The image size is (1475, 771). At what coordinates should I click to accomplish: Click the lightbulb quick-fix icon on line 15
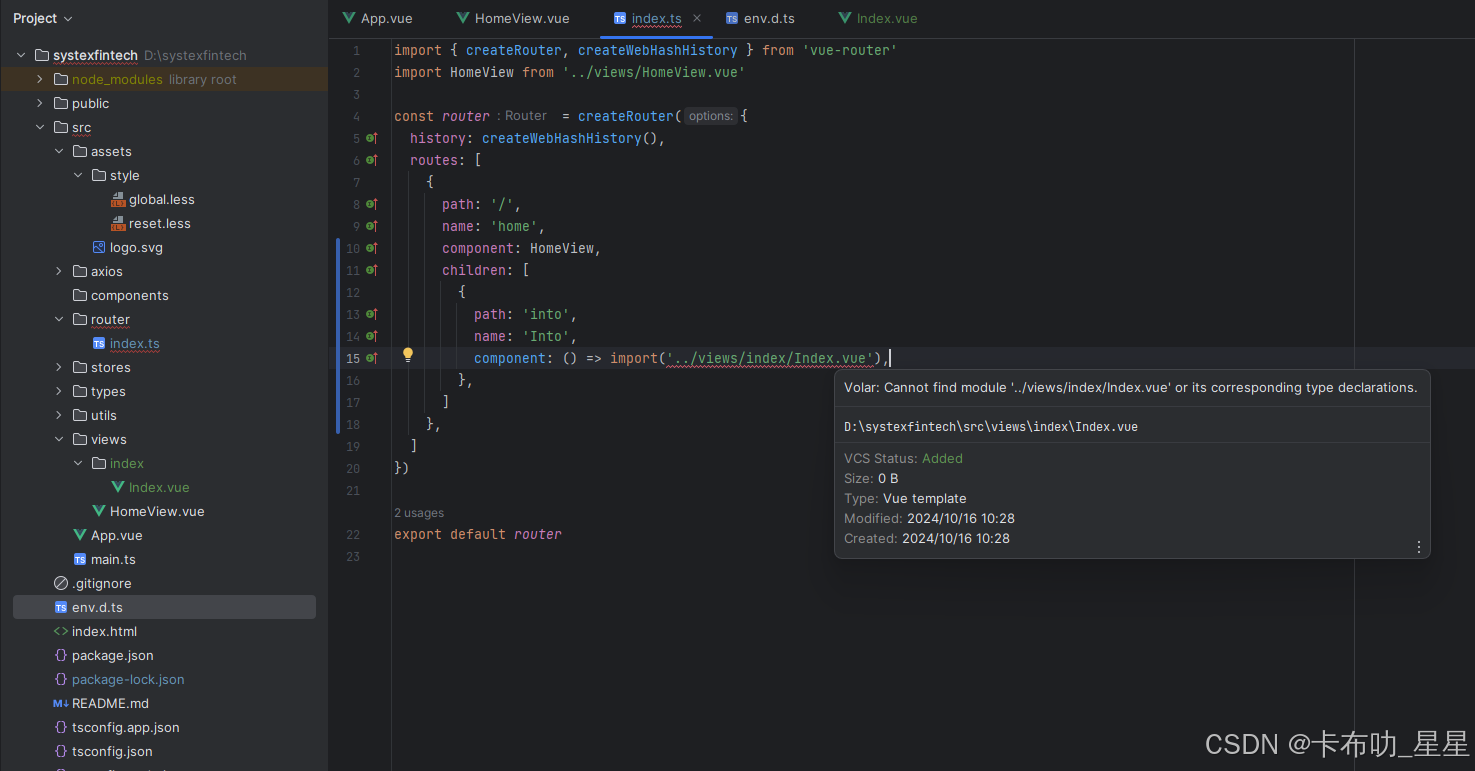[x=407, y=354]
